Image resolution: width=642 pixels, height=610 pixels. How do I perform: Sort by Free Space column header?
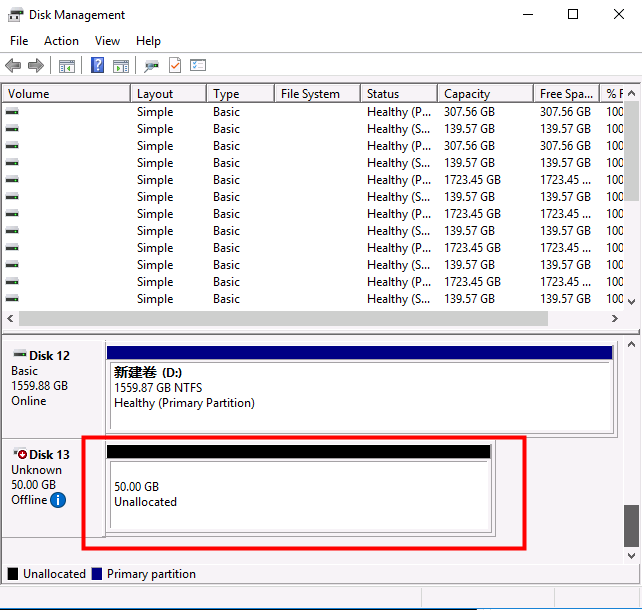[x=567, y=94]
